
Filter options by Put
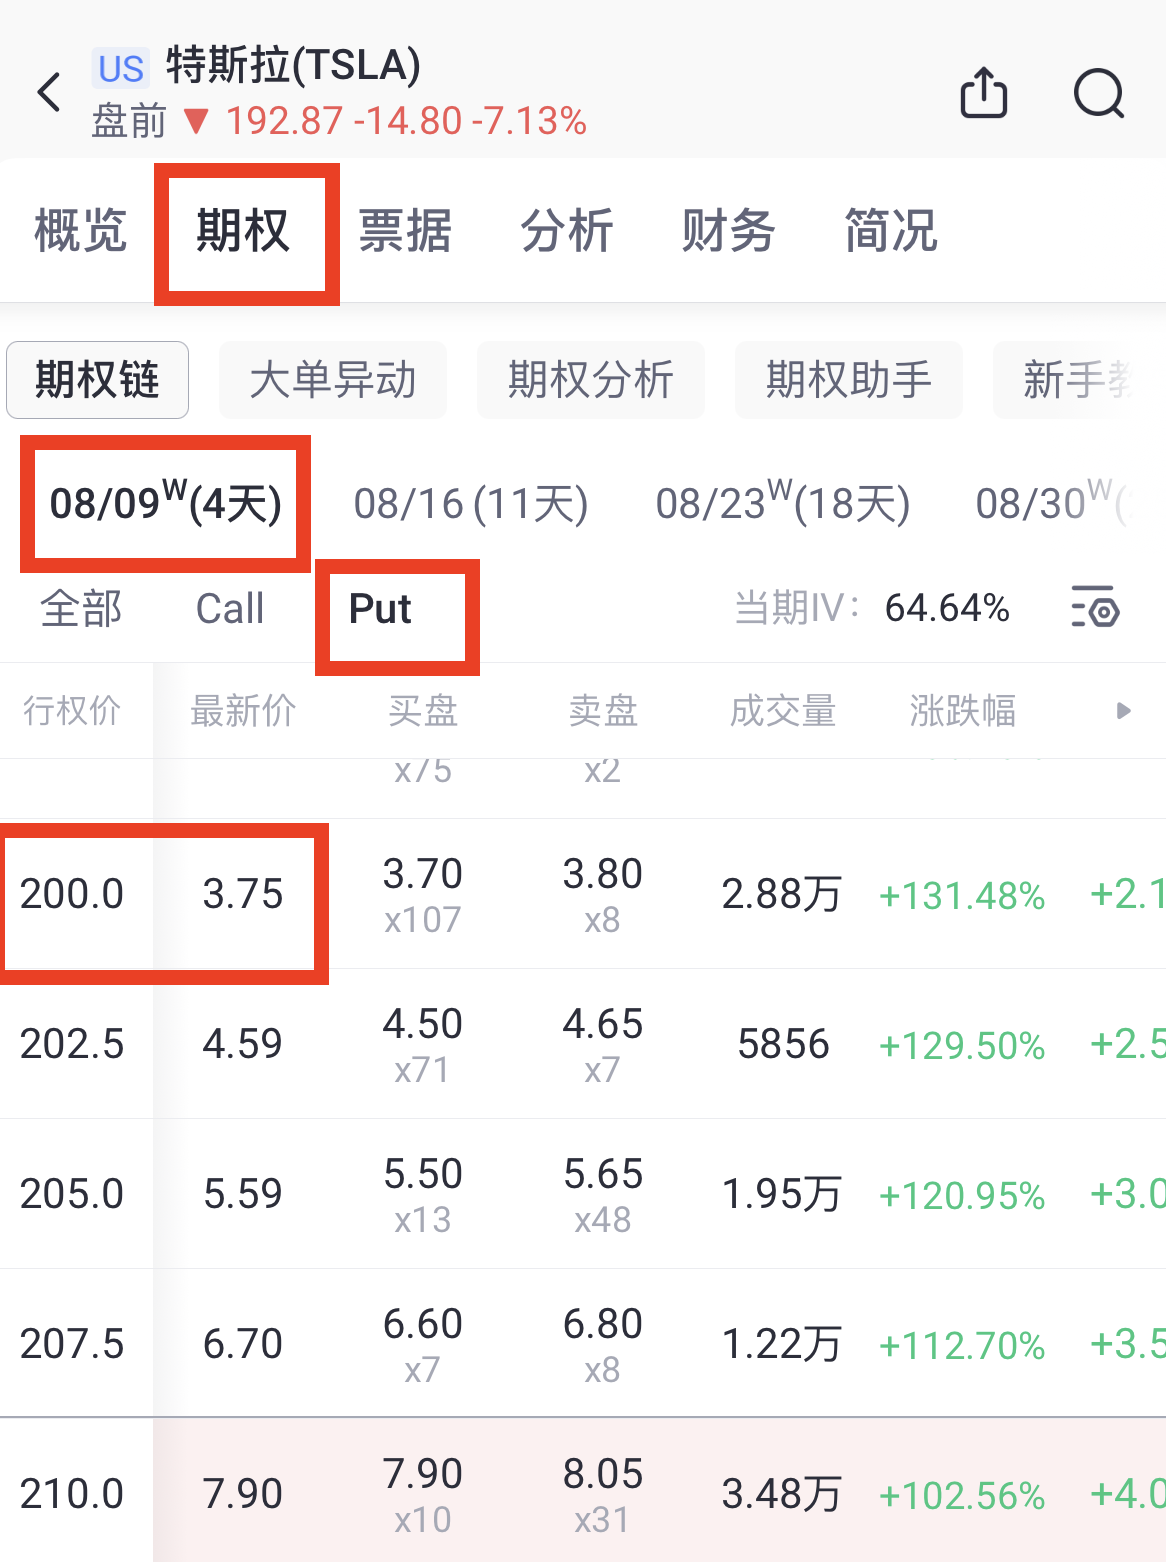click(380, 608)
